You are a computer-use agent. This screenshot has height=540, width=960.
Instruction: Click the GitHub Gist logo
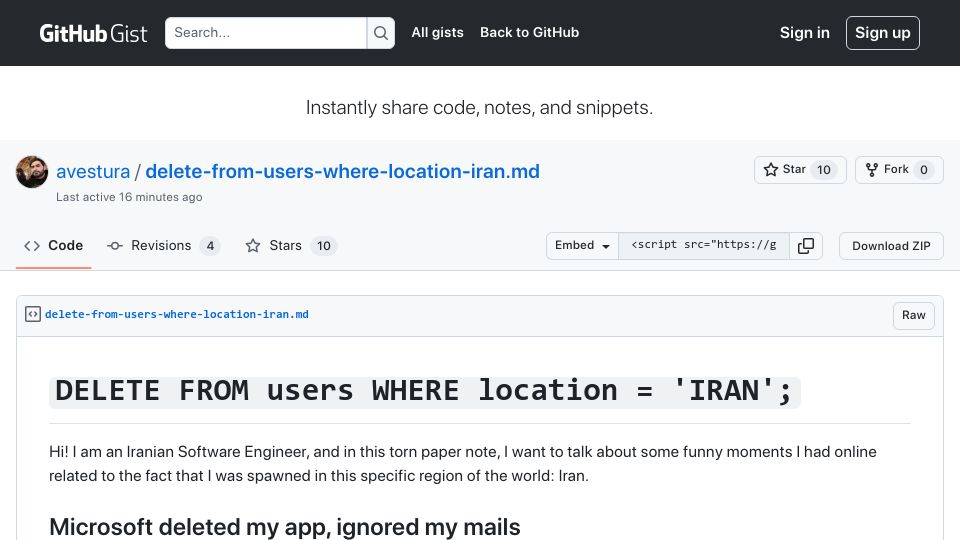[x=93, y=33]
